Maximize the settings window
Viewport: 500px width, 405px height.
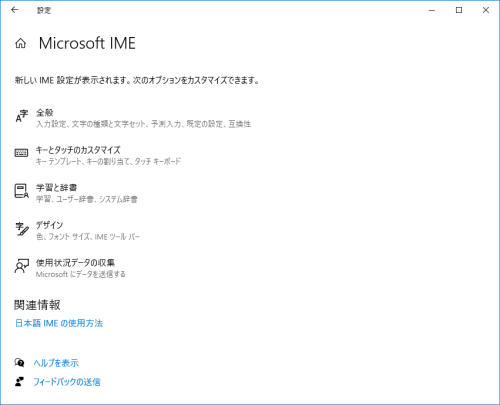pyautogui.click(x=459, y=10)
